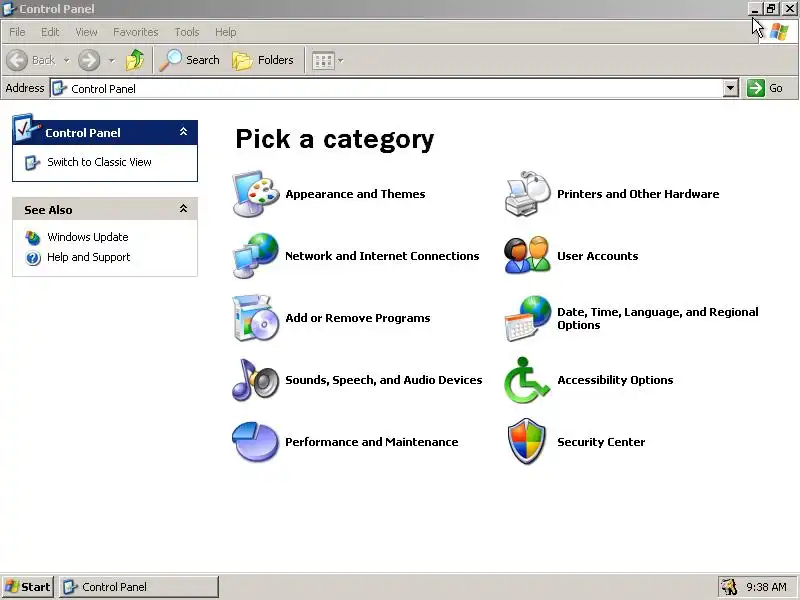Click the Accessibility Options wheelchair icon
Image resolution: width=800 pixels, height=600 pixels.
point(528,380)
